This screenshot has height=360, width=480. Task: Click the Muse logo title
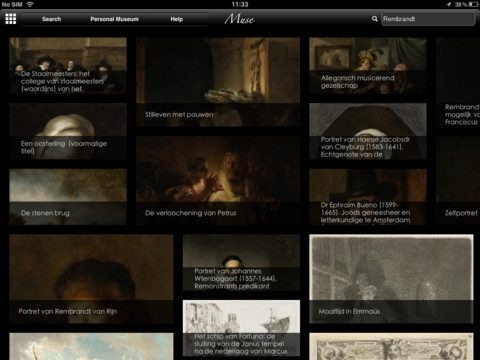(239, 19)
